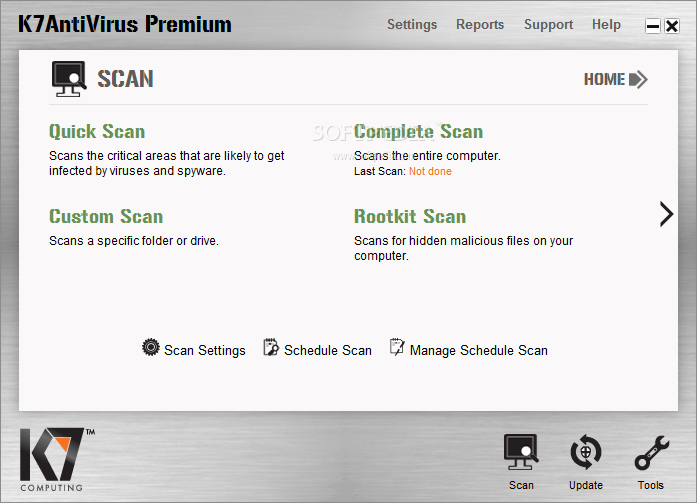Click the Schedule Scan notepad icon

tap(271, 347)
